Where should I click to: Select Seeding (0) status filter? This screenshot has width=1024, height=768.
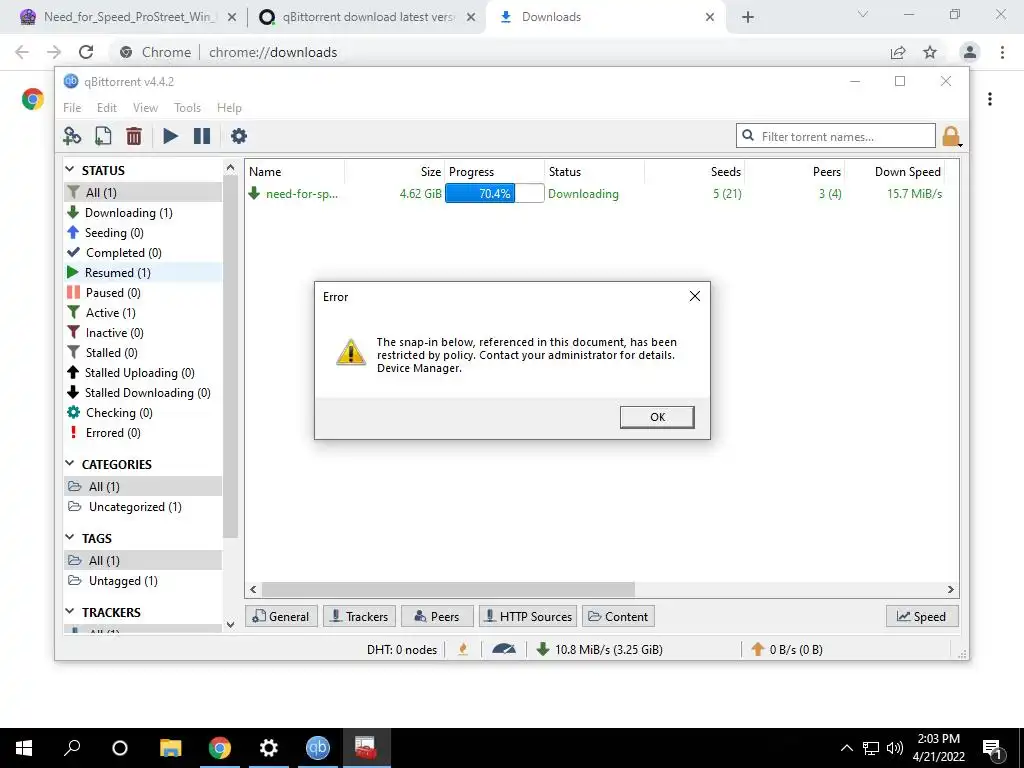click(143, 232)
